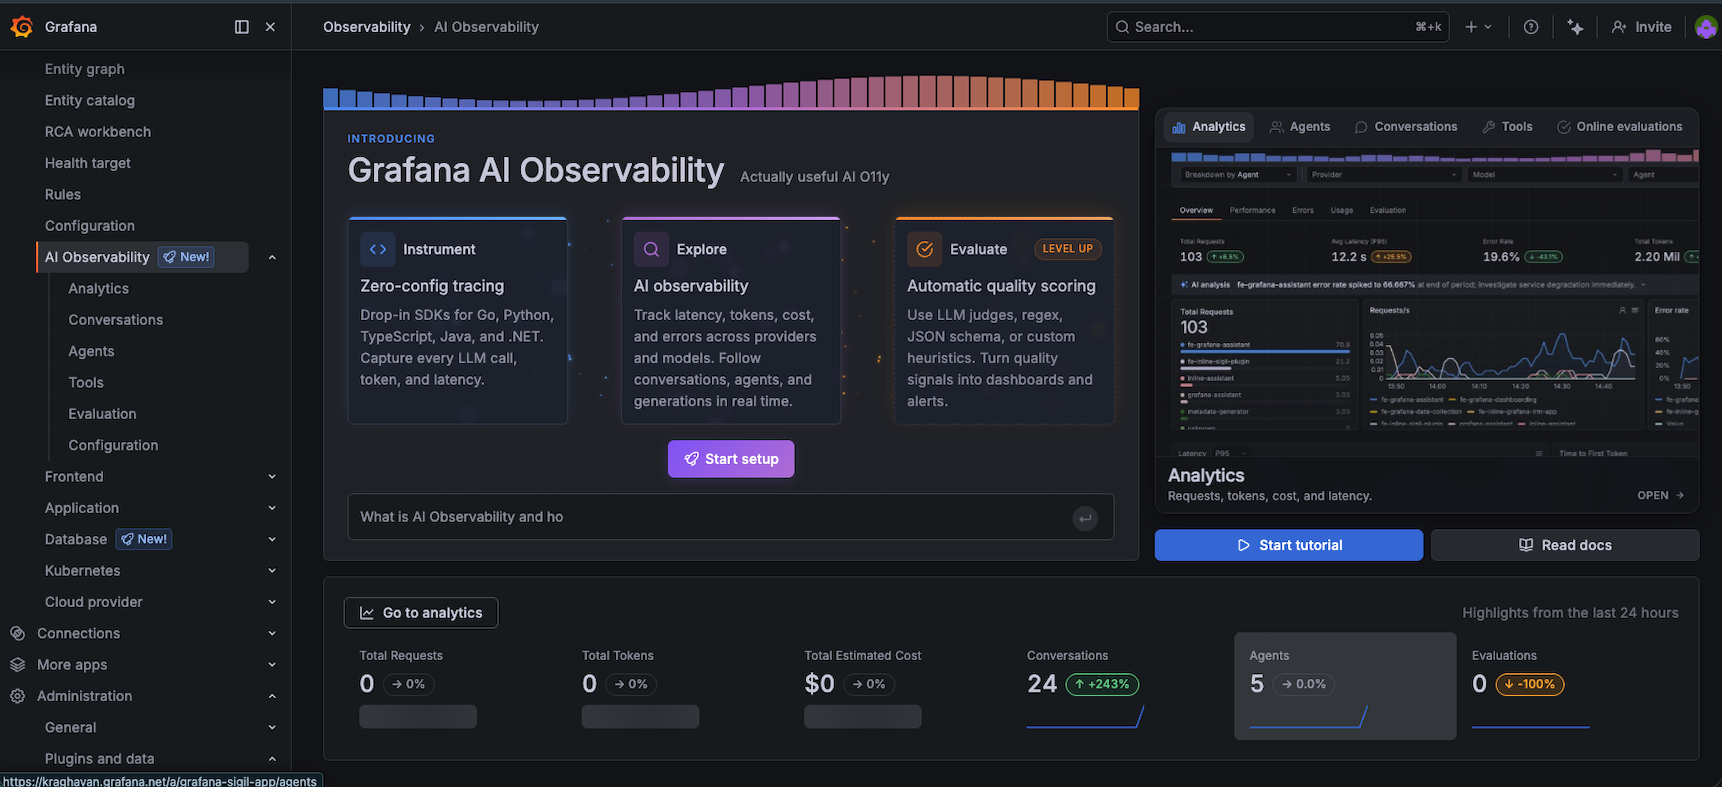
Task: Open Conversations in the sidebar
Action: (x=116, y=320)
